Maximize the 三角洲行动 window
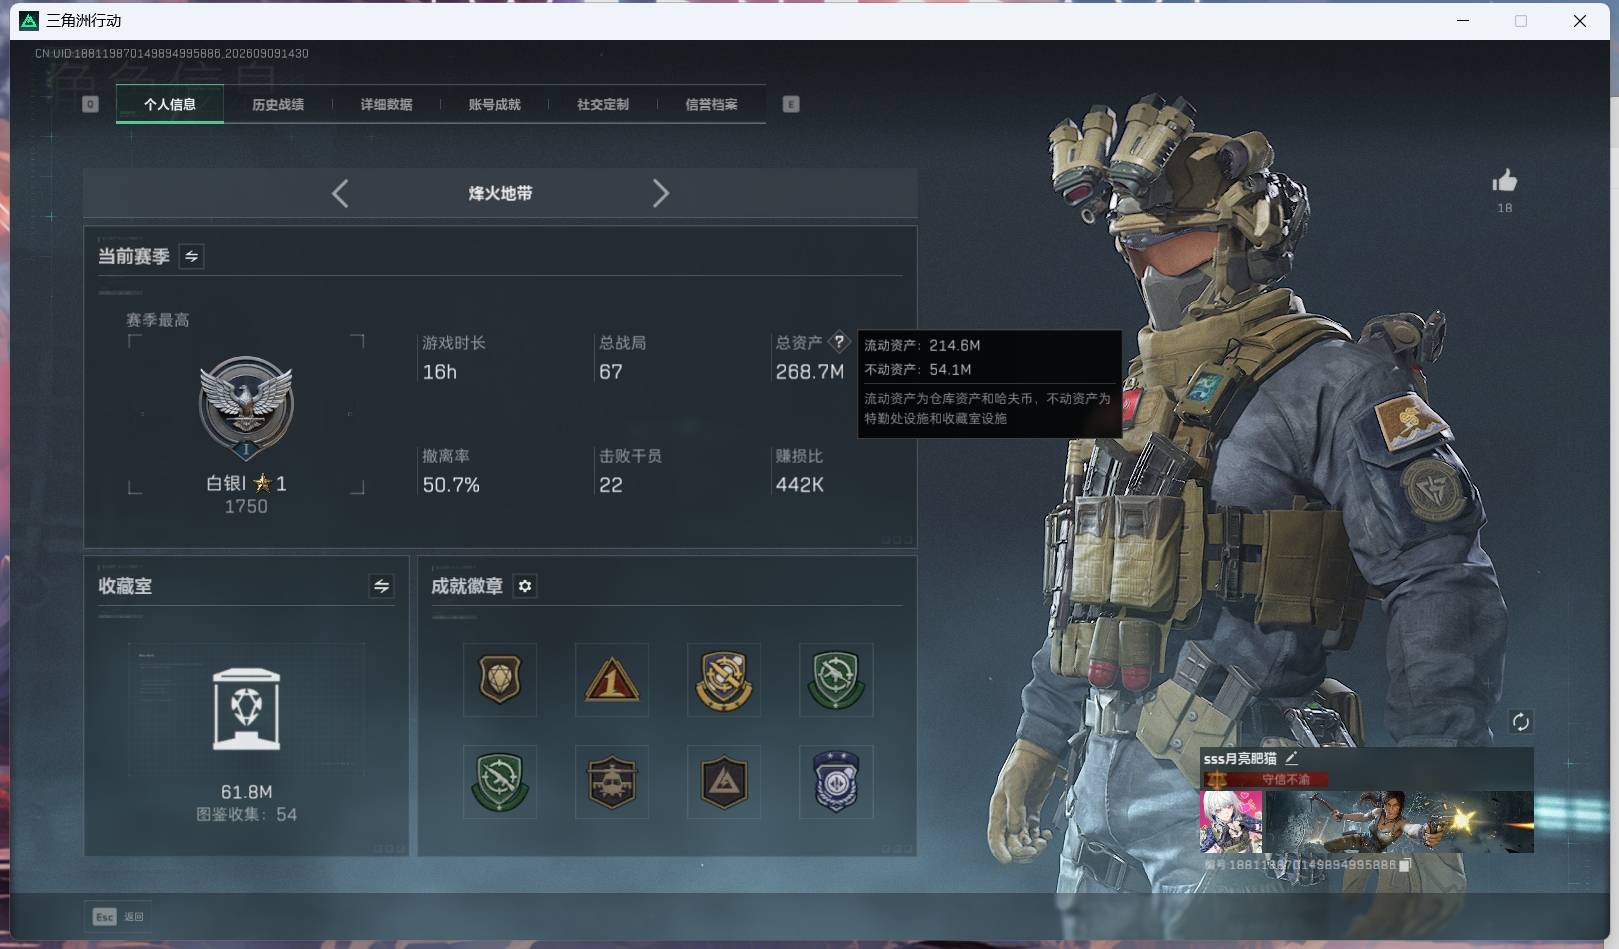The image size is (1619, 949). (x=1521, y=21)
